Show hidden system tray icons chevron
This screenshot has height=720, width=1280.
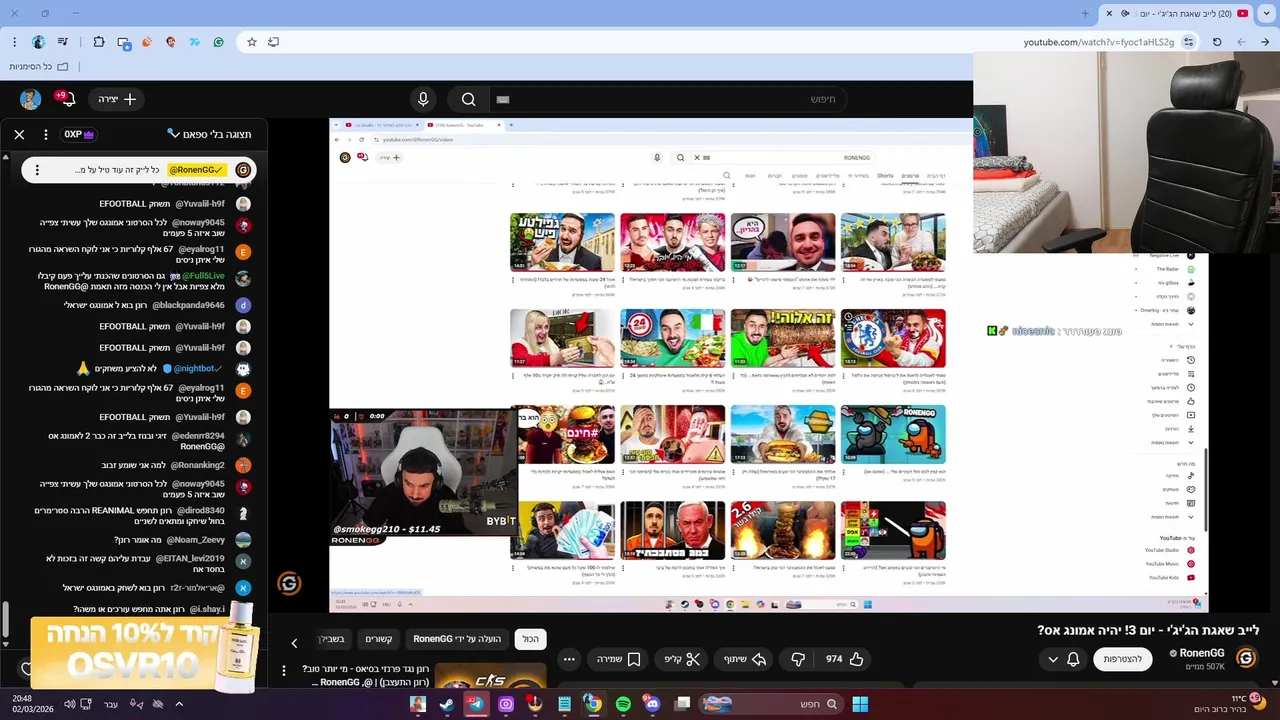click(x=179, y=704)
